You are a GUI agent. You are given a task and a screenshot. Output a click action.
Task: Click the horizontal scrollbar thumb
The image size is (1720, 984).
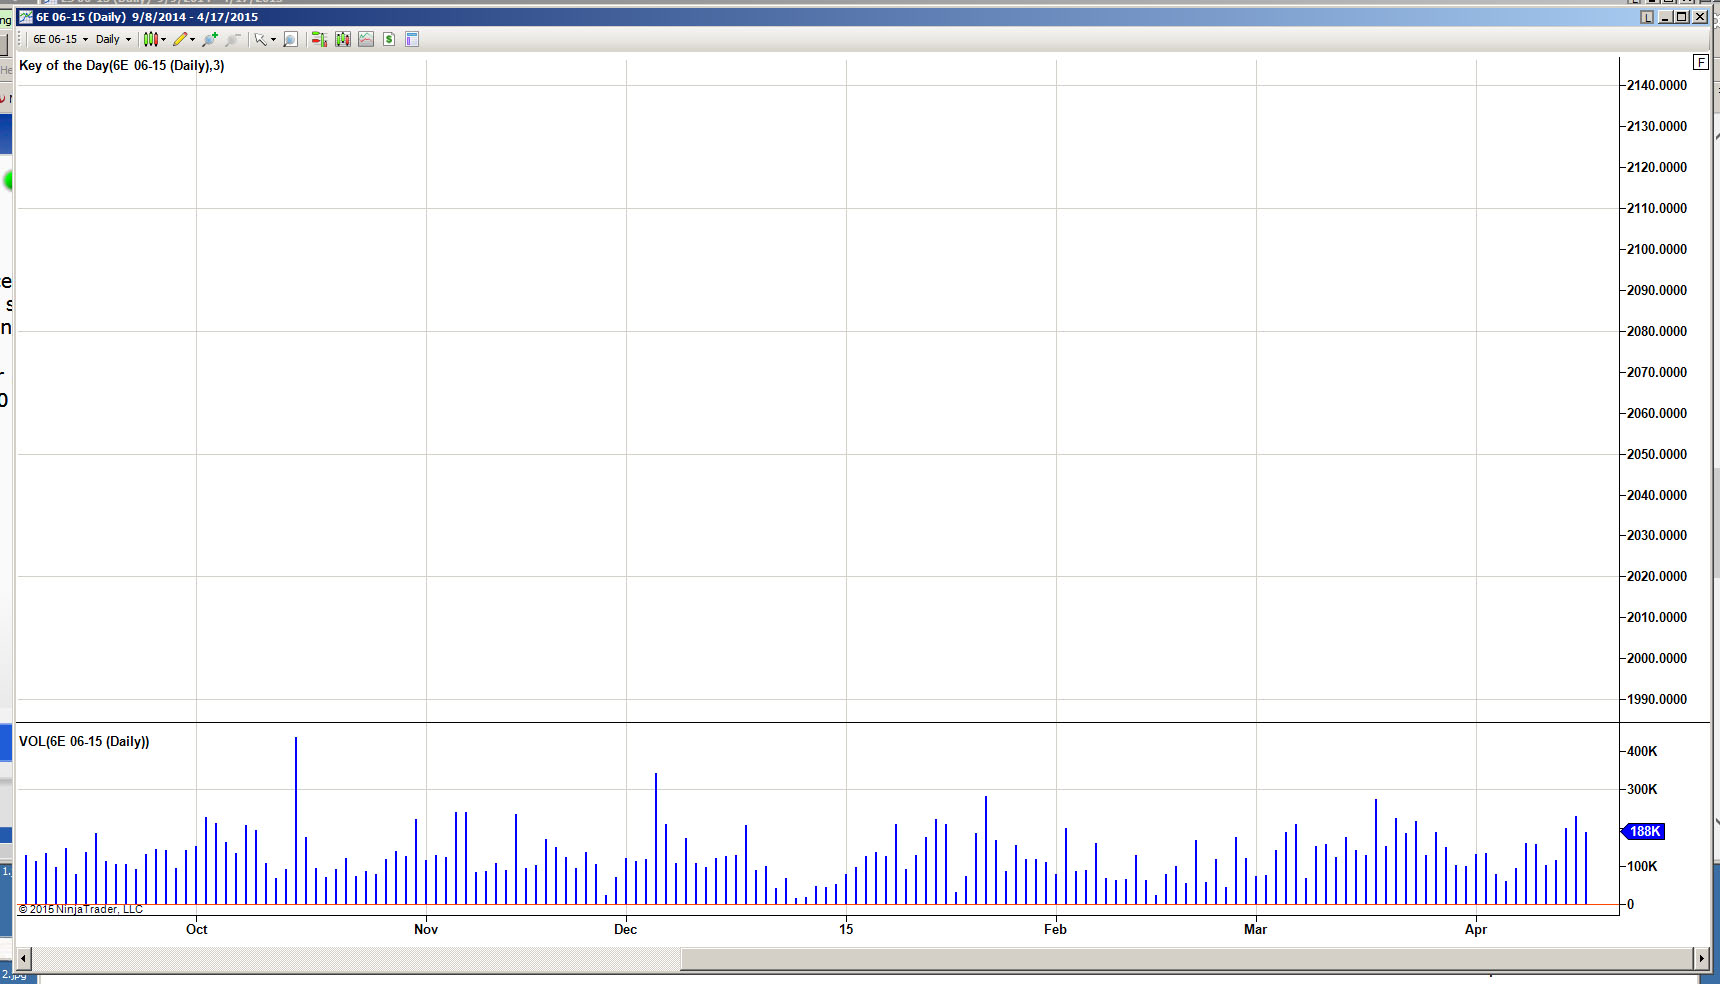click(x=1186, y=958)
